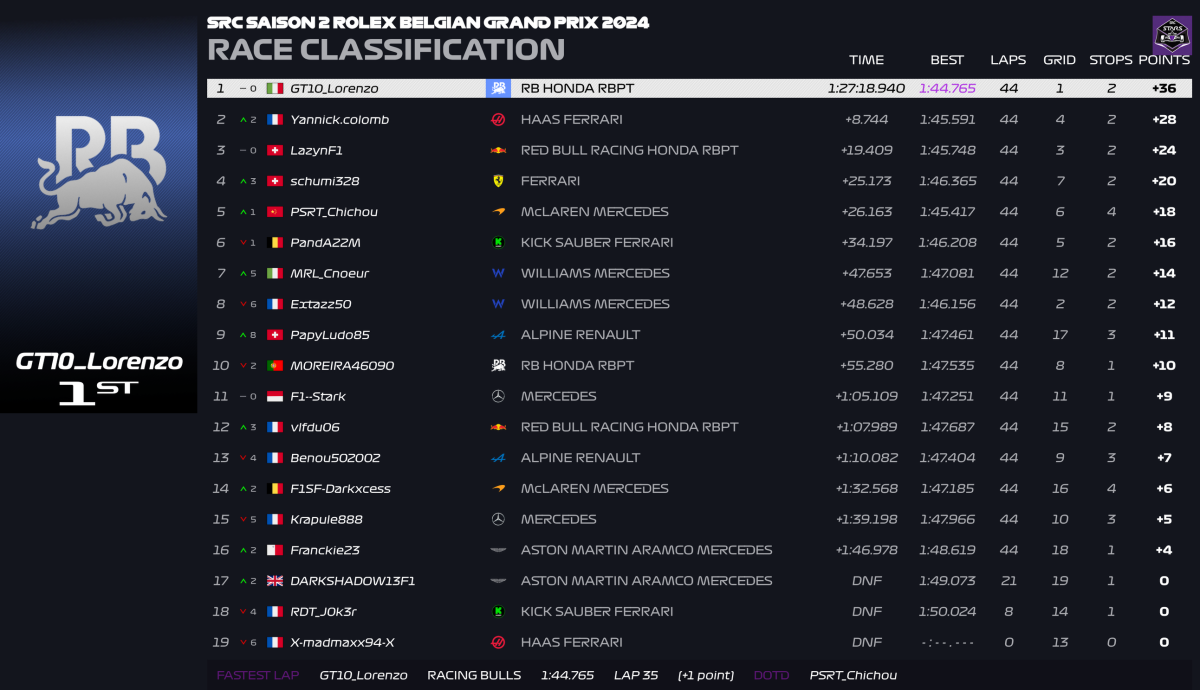Image resolution: width=1200 pixels, height=690 pixels.
Task: Click Aston Martin logo in Franckie23 row
Action: [x=498, y=550]
